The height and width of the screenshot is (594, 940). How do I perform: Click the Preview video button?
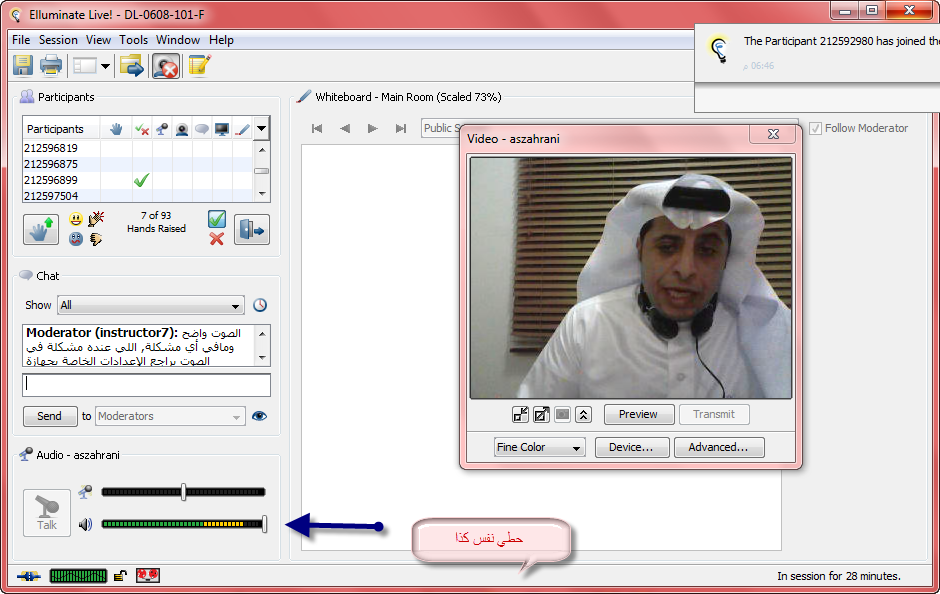tap(638, 414)
